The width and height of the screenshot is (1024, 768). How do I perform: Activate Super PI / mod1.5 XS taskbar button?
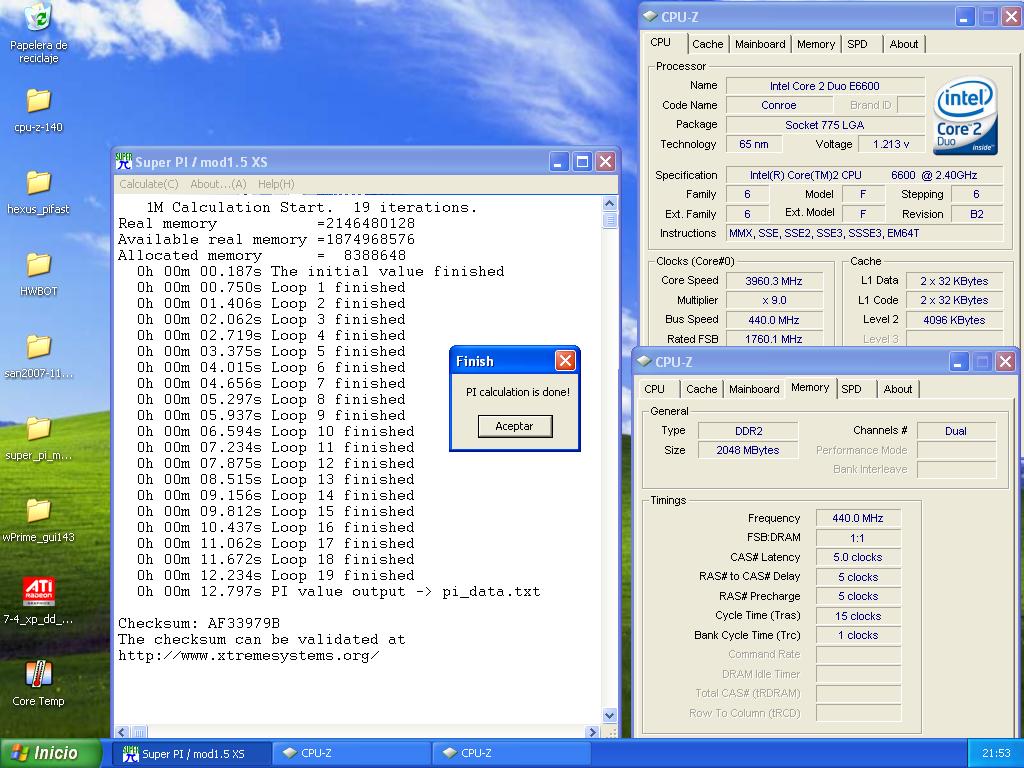coord(194,754)
